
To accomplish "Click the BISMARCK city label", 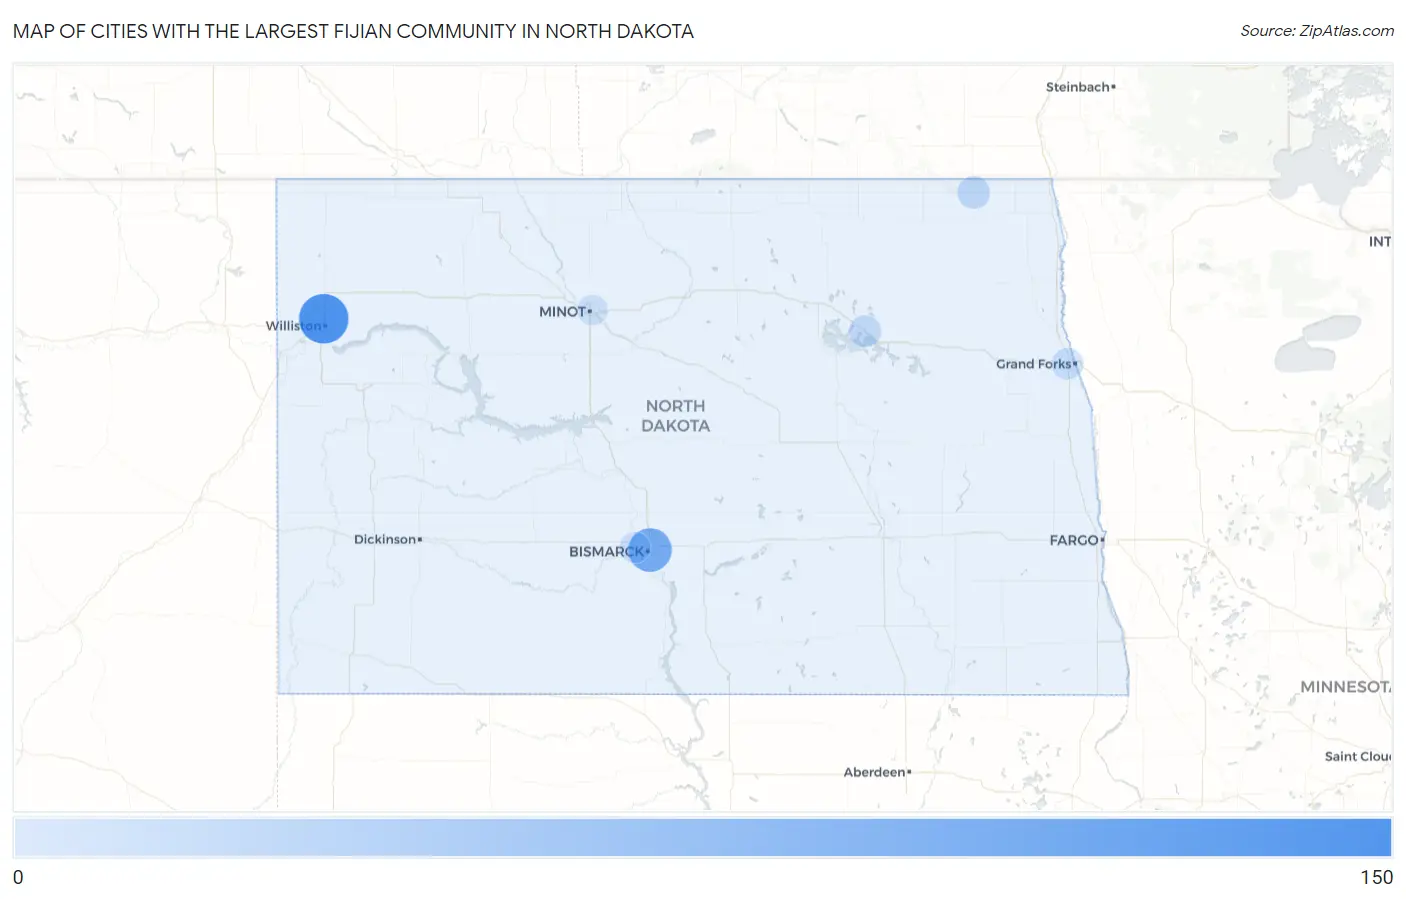I will 608,552.
